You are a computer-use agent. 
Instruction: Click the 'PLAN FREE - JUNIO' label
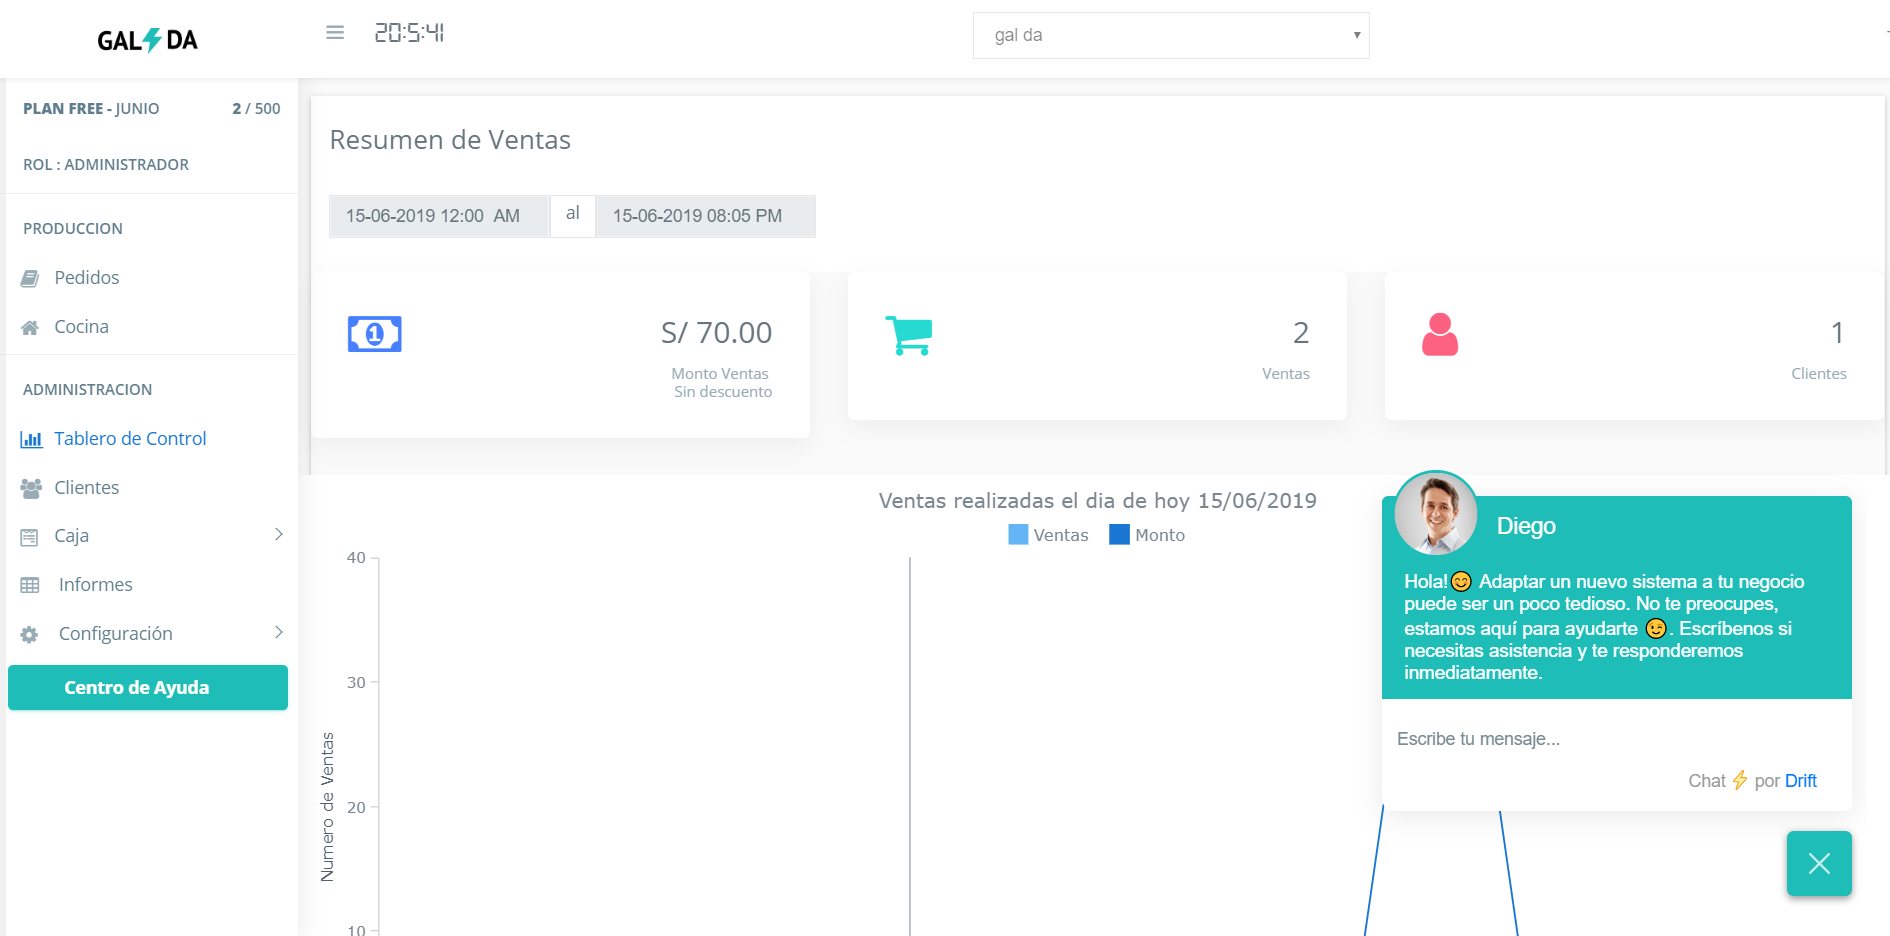[x=91, y=109]
